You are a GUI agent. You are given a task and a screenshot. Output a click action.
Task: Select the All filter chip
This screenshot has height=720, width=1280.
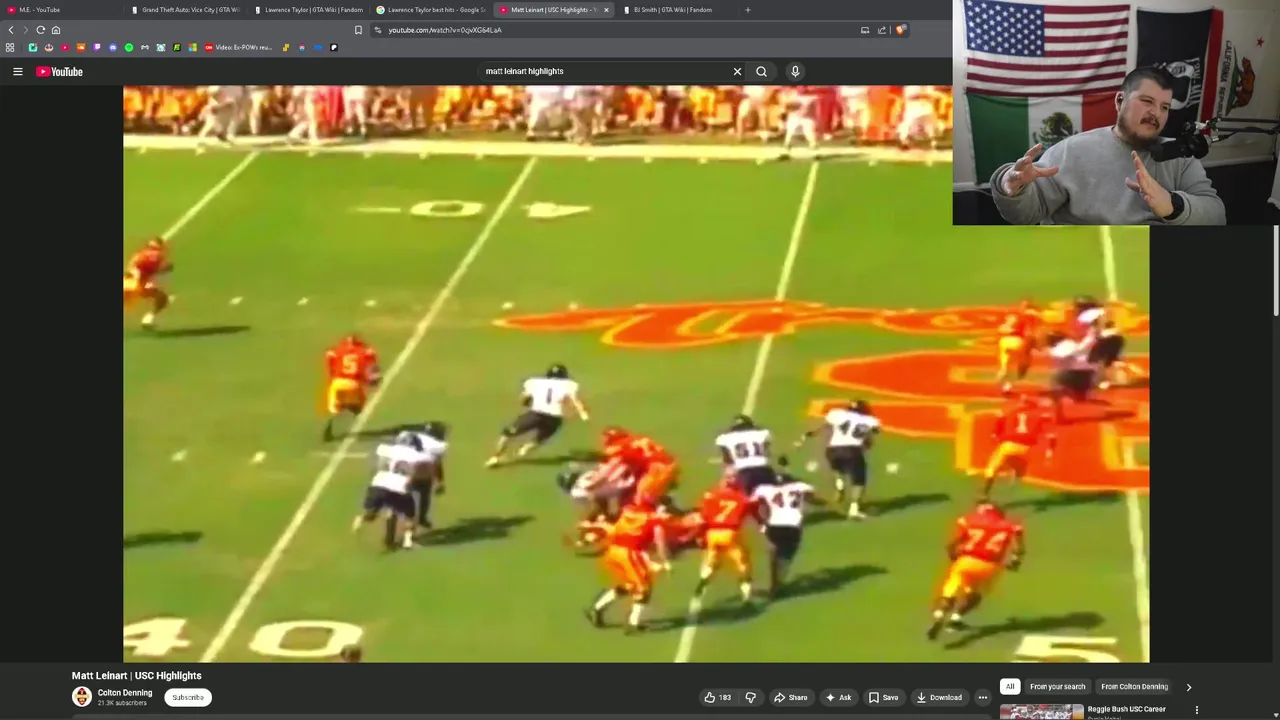click(x=1010, y=687)
